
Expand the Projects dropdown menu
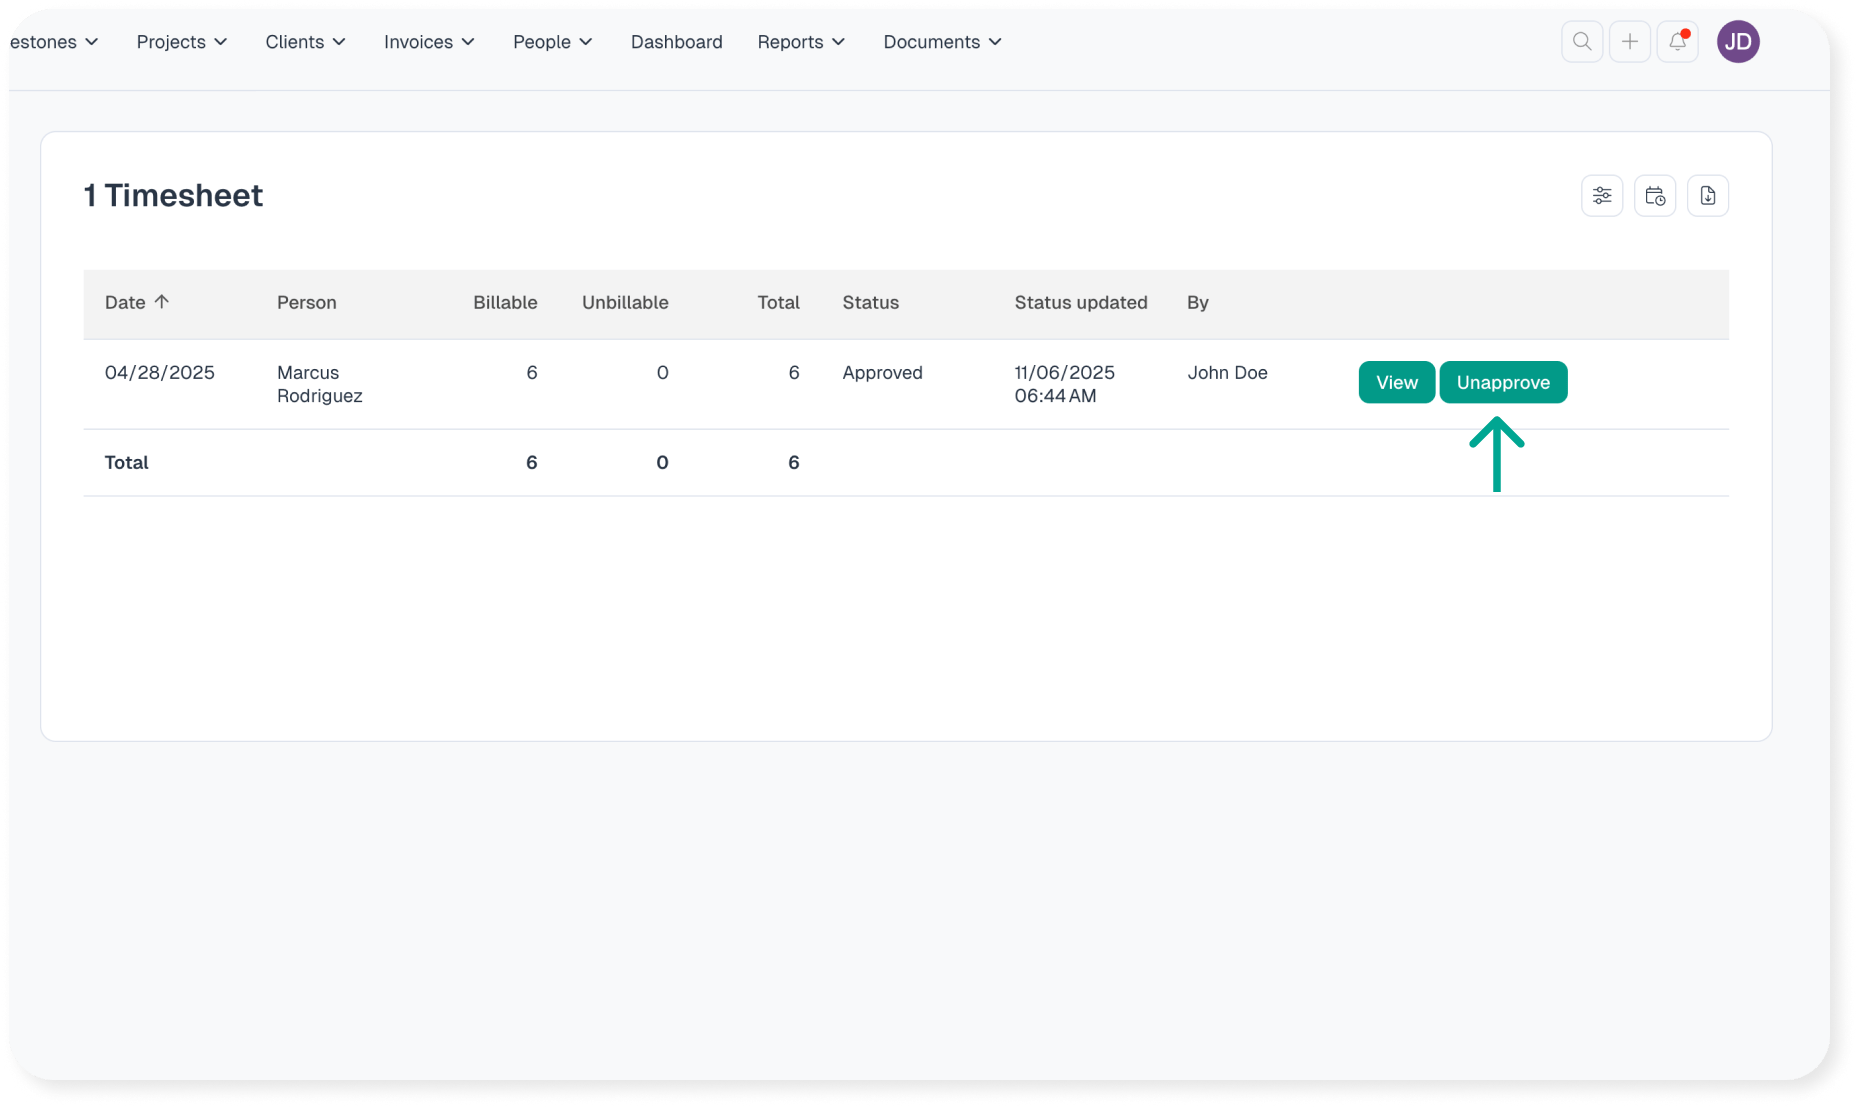(182, 42)
